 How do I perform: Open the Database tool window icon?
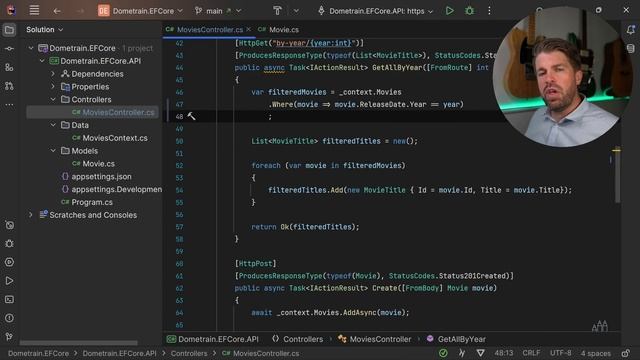point(631,48)
